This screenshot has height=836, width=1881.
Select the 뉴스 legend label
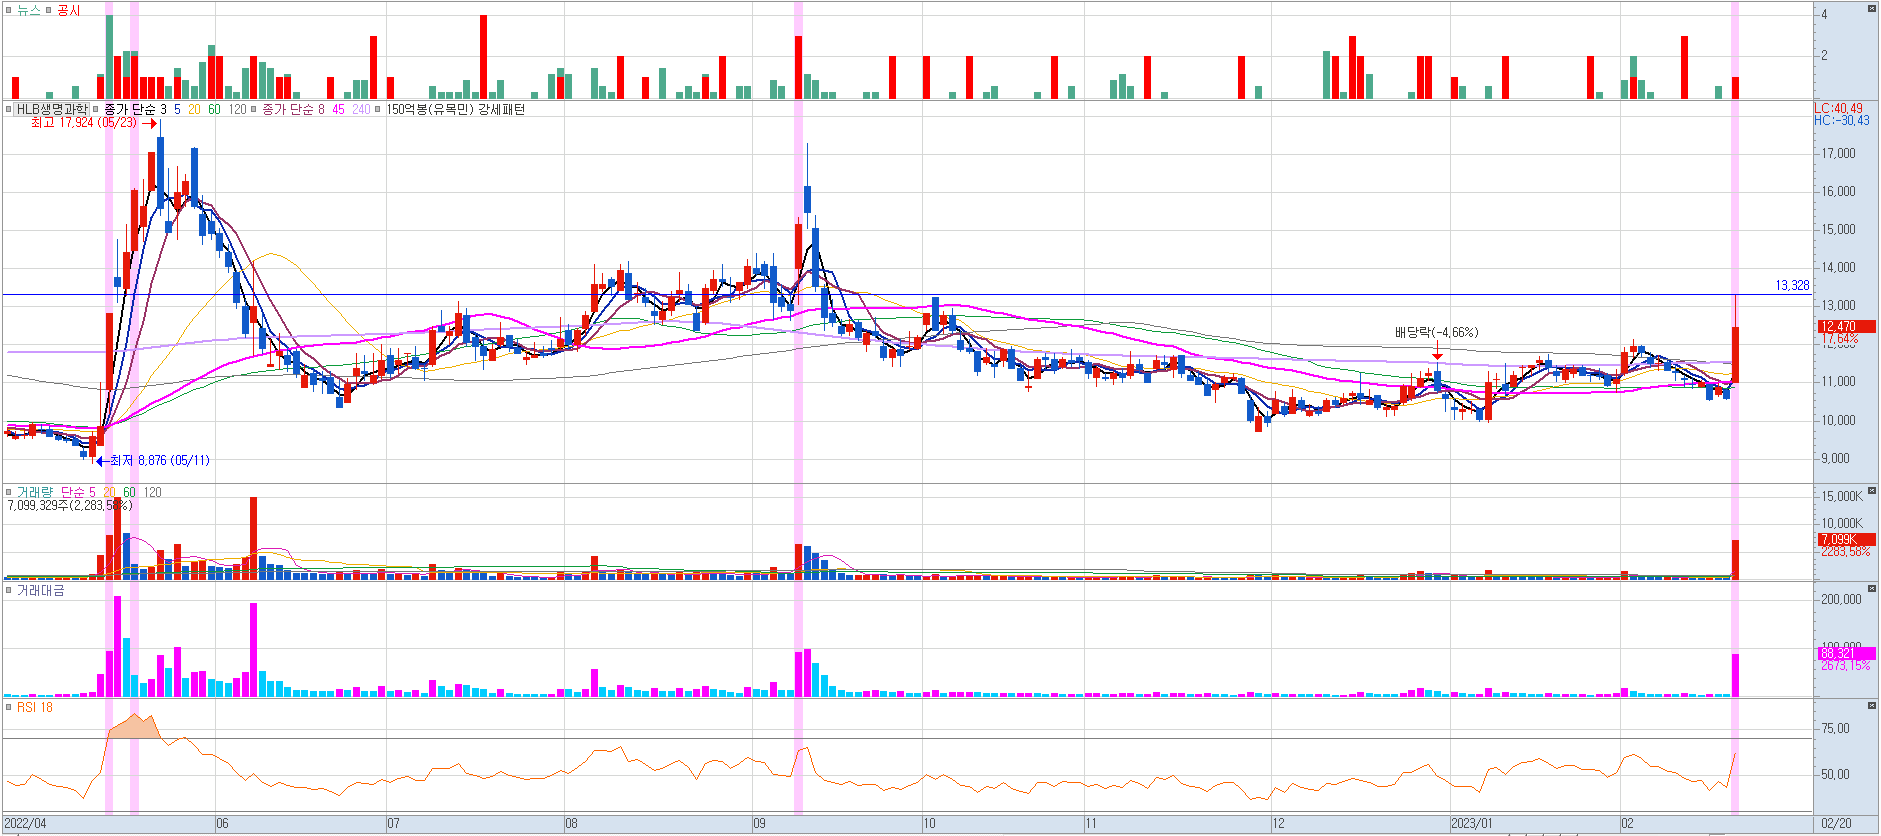pyautogui.click(x=29, y=10)
